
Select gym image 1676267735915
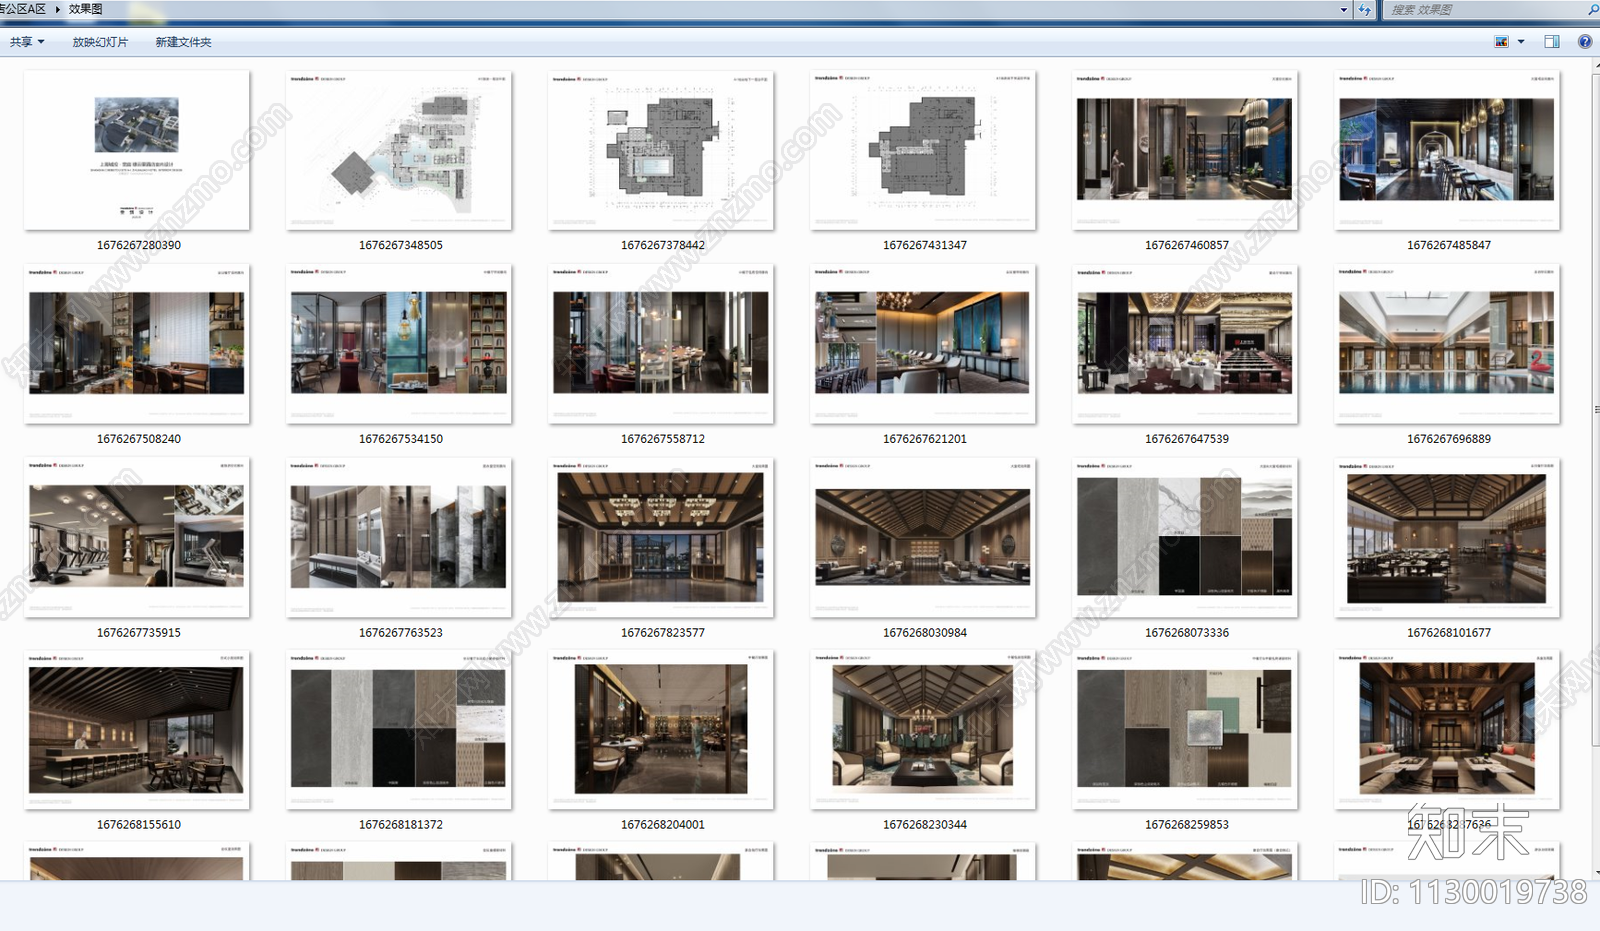point(137,538)
